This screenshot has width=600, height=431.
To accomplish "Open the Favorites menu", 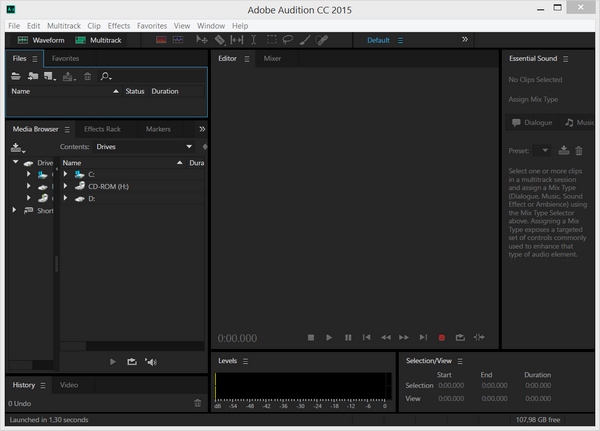I will [x=152, y=26].
